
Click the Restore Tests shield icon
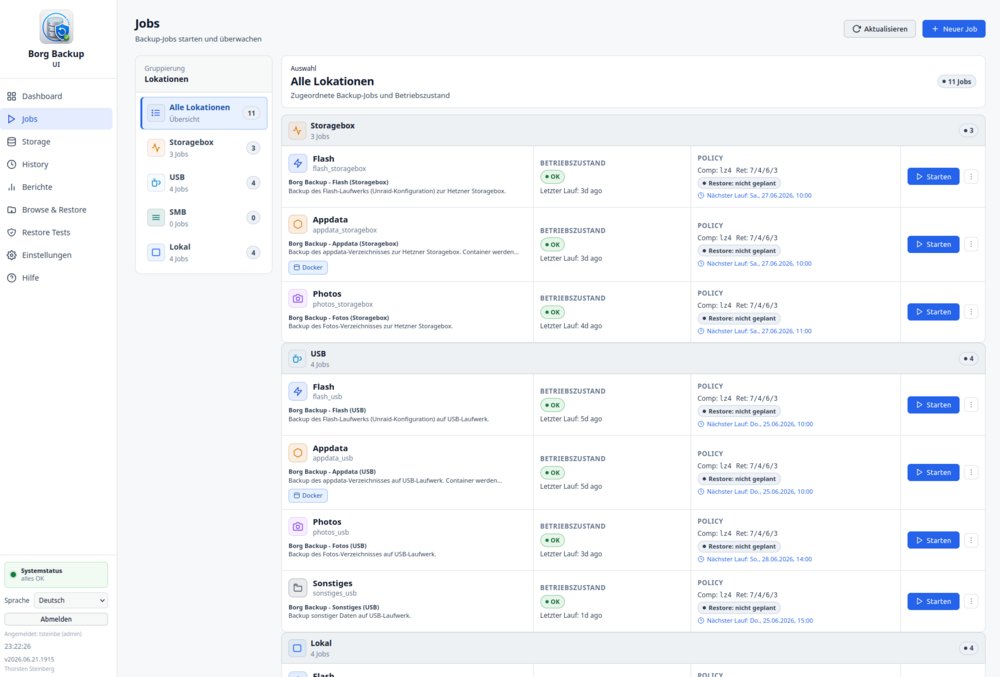[x=11, y=233]
